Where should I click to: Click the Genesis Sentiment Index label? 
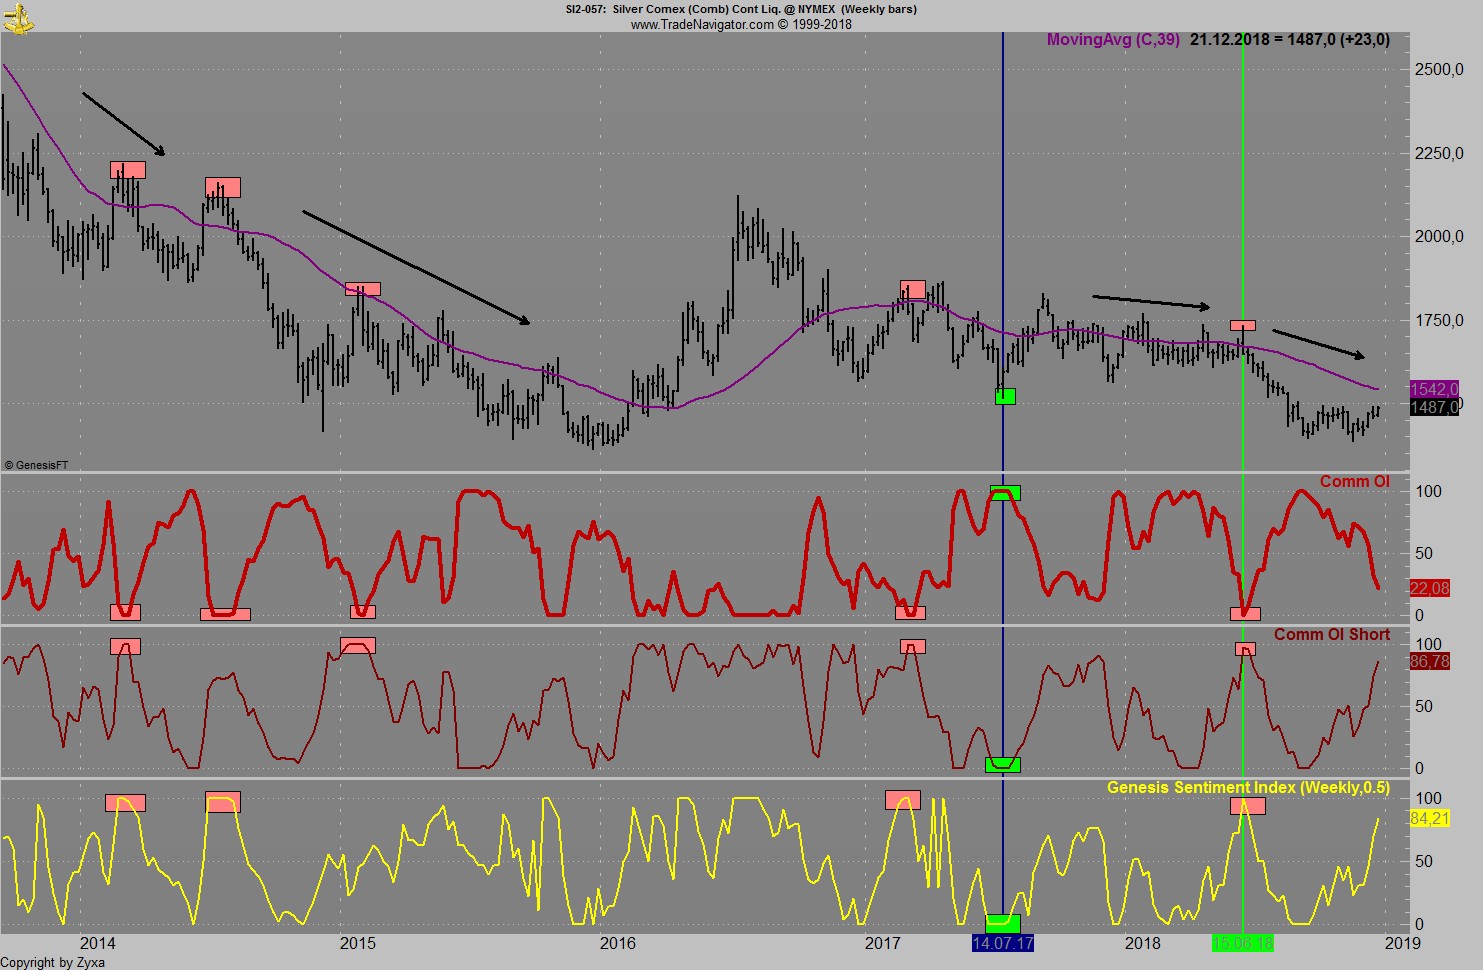(1247, 788)
